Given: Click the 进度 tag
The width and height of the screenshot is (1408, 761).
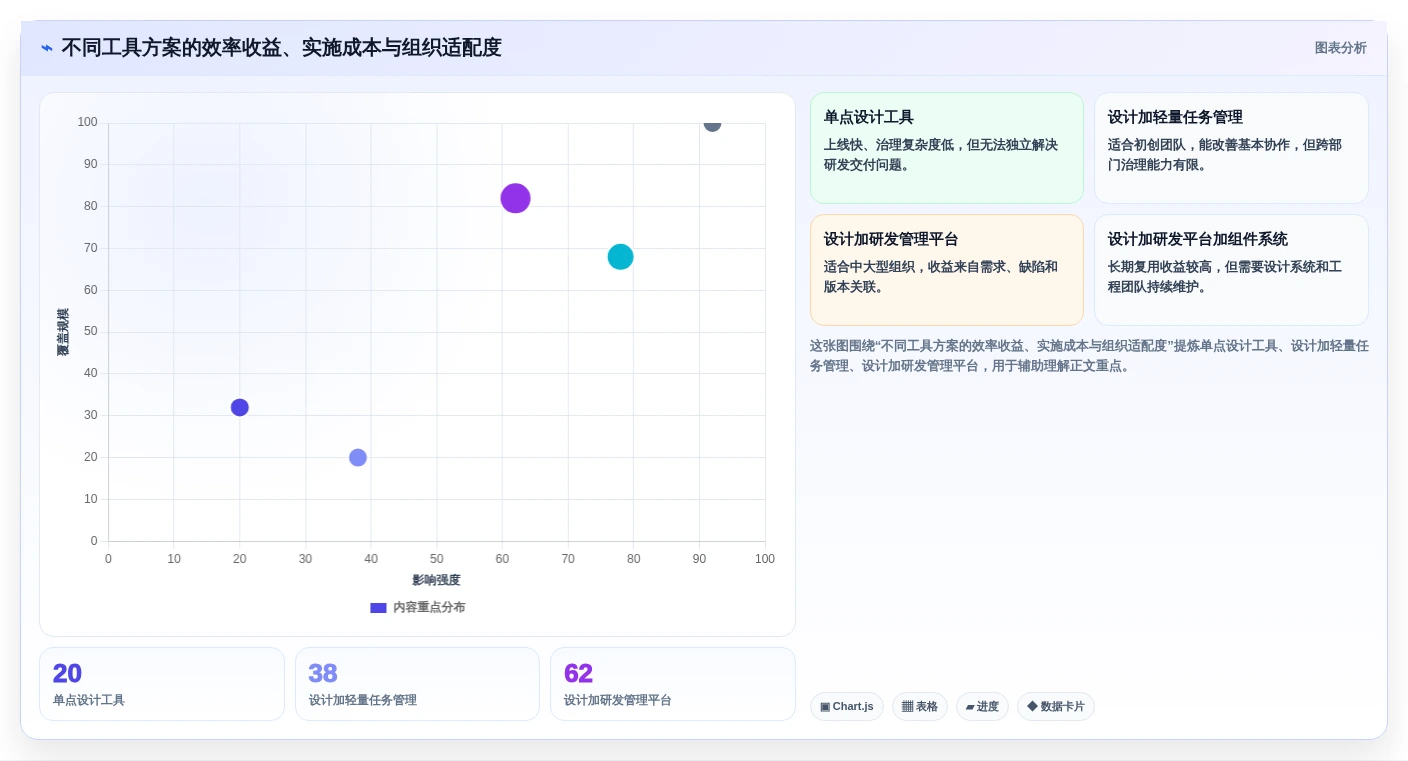Looking at the screenshot, I should 982,707.
